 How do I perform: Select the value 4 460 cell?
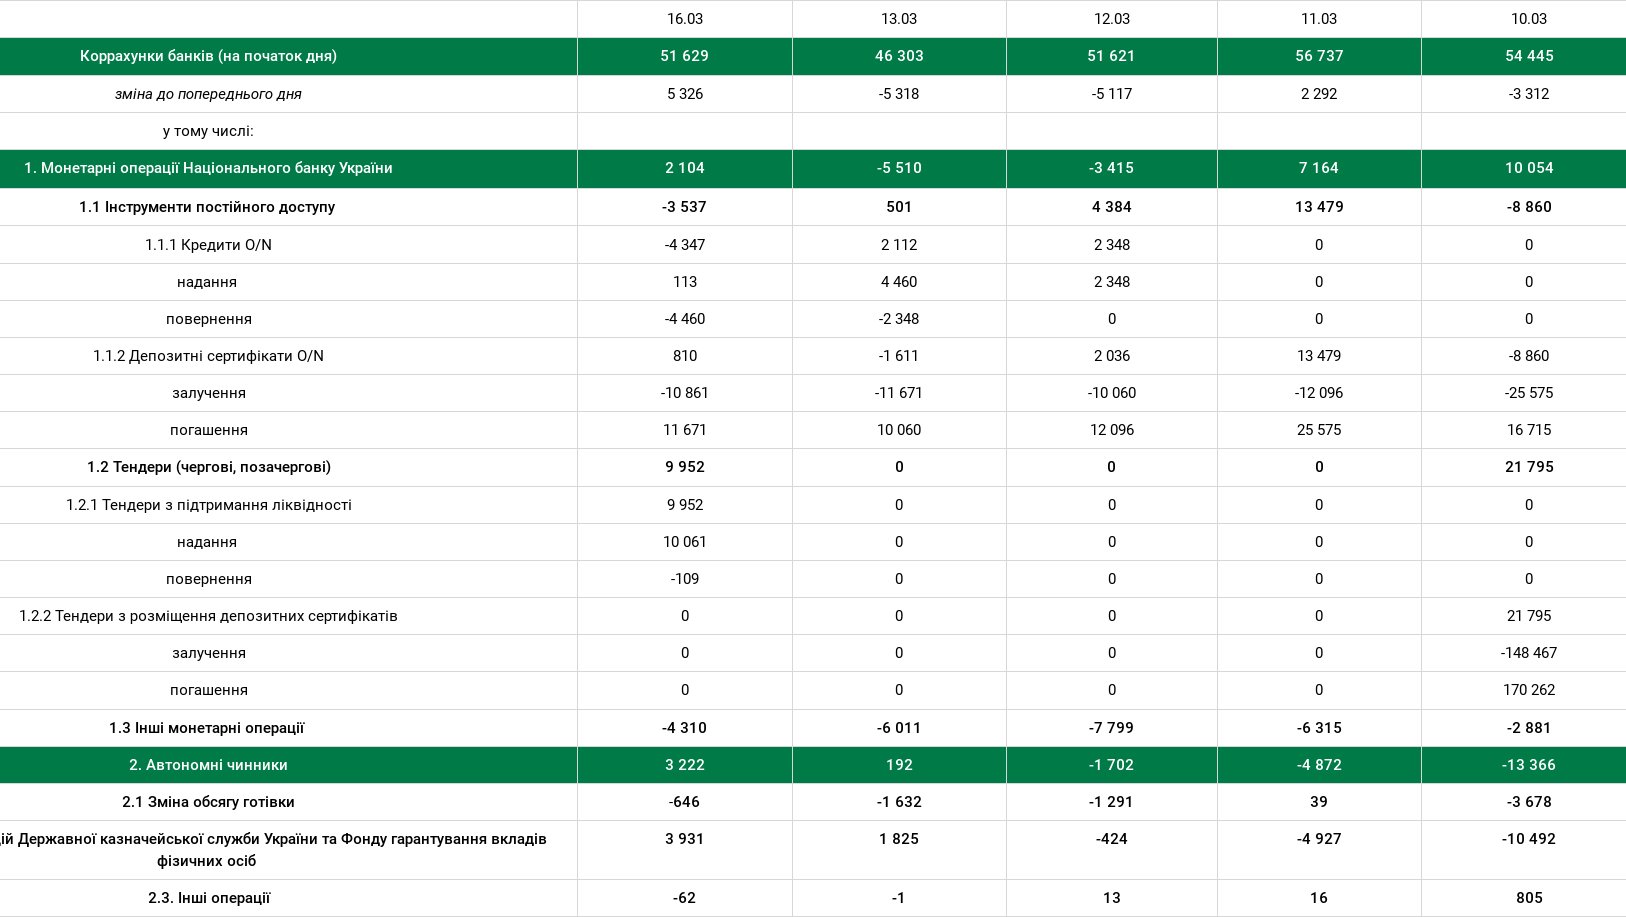(899, 282)
